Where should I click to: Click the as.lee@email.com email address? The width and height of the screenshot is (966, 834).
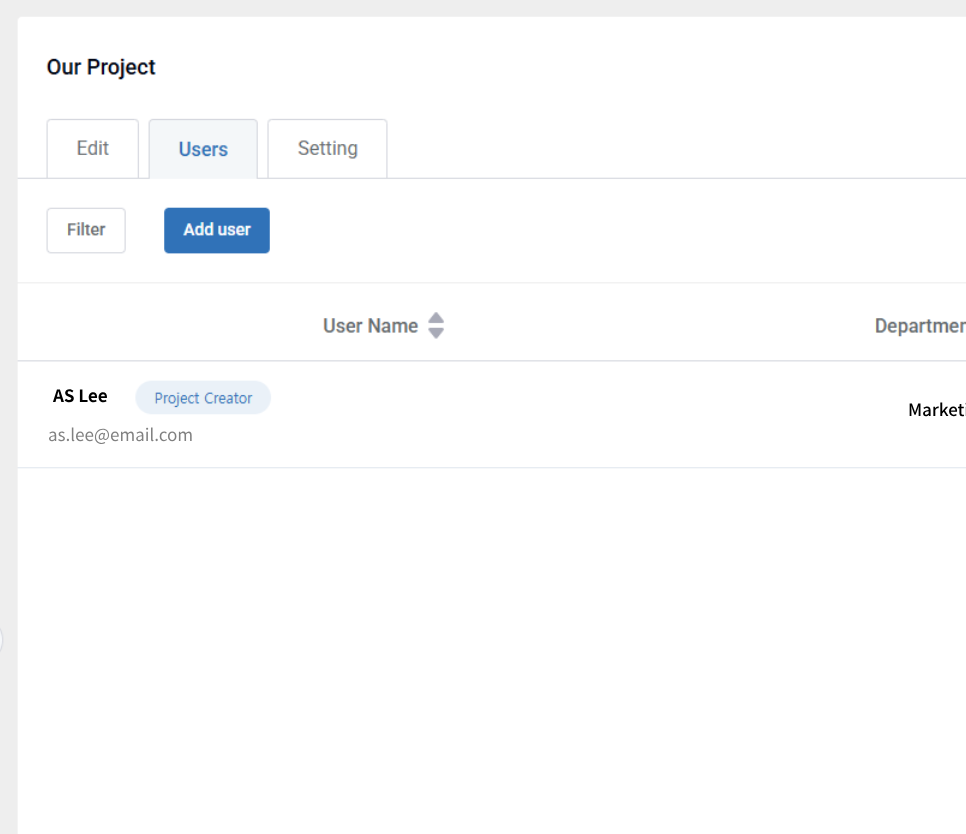(120, 435)
